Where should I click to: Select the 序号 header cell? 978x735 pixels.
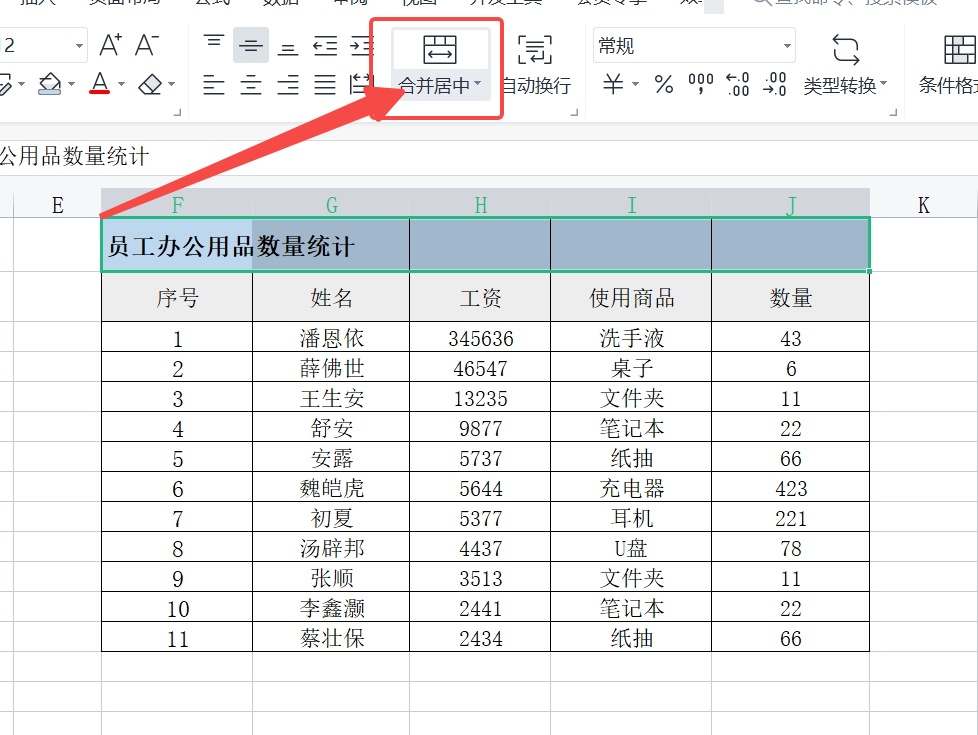177,298
